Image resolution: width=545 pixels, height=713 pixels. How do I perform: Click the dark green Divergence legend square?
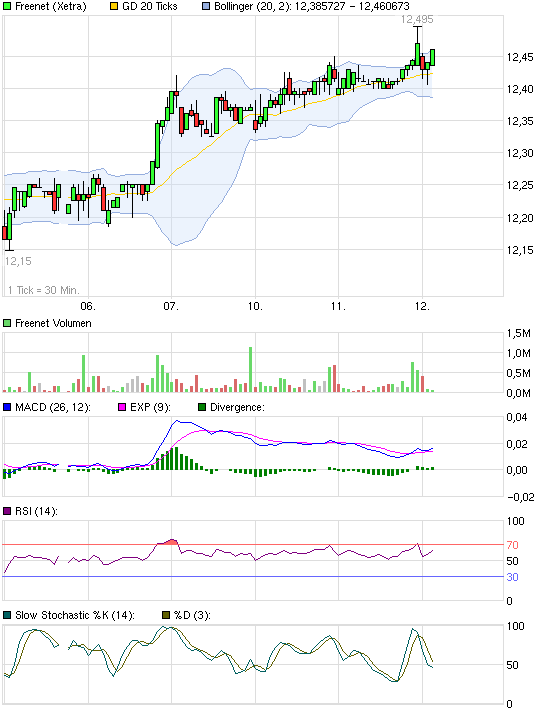(x=202, y=407)
